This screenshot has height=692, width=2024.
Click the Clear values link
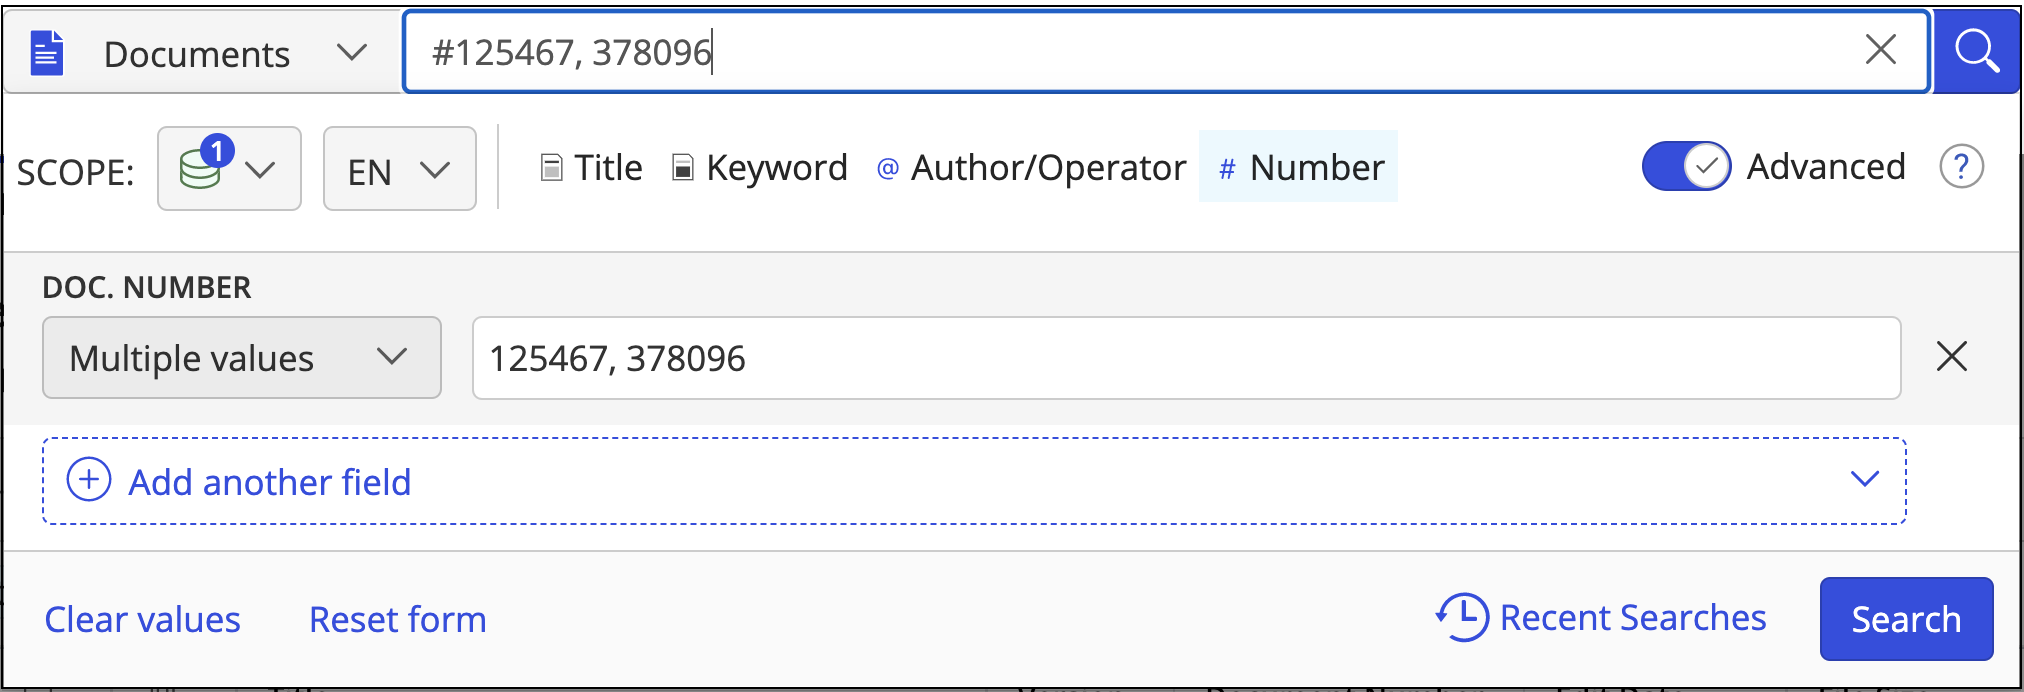click(142, 620)
